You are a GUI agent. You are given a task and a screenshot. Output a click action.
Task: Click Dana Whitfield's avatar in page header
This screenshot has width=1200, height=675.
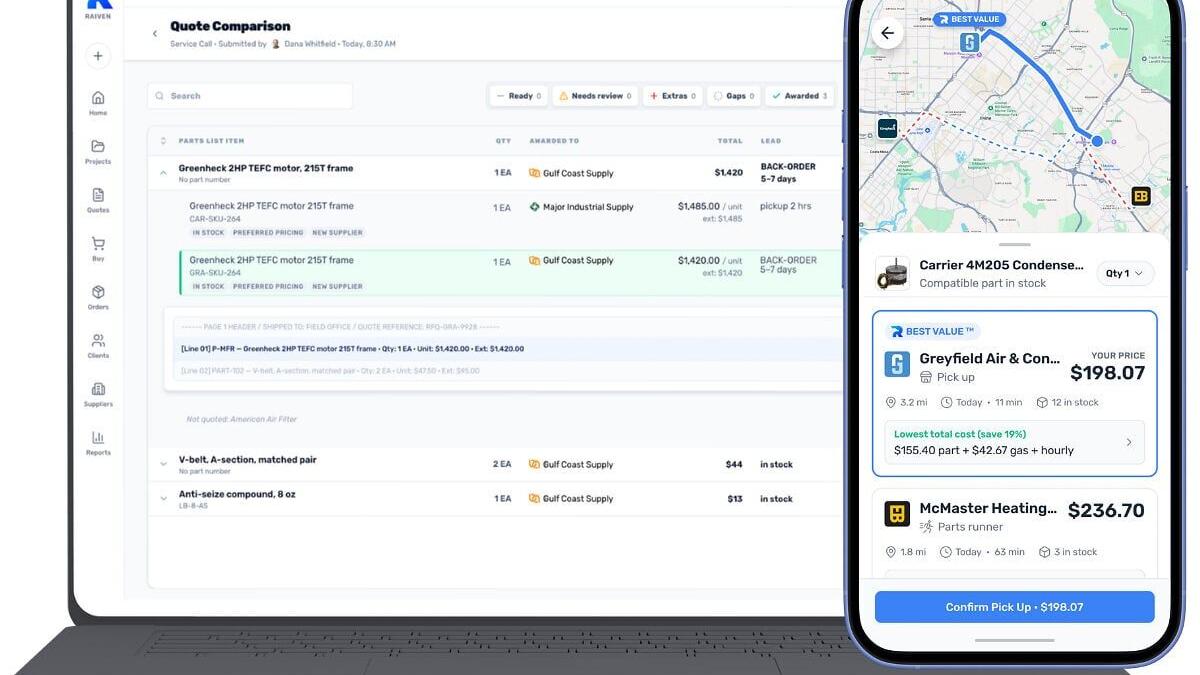click(x=276, y=44)
